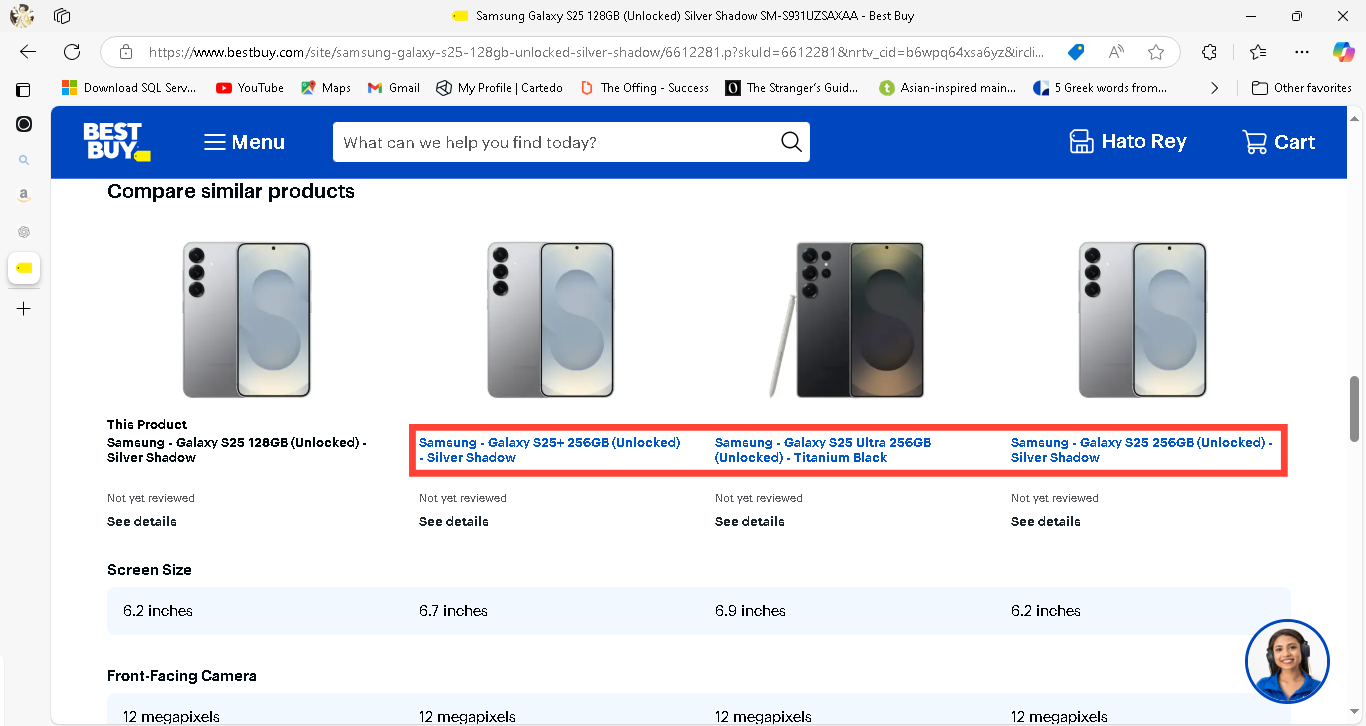
Task: See details for Galaxy S25 128GB
Action: point(142,522)
